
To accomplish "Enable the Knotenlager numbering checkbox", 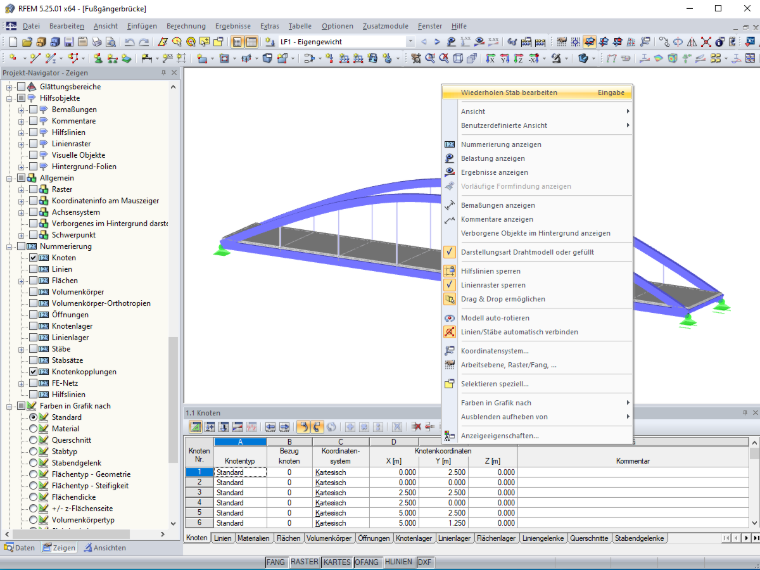I will (33, 326).
